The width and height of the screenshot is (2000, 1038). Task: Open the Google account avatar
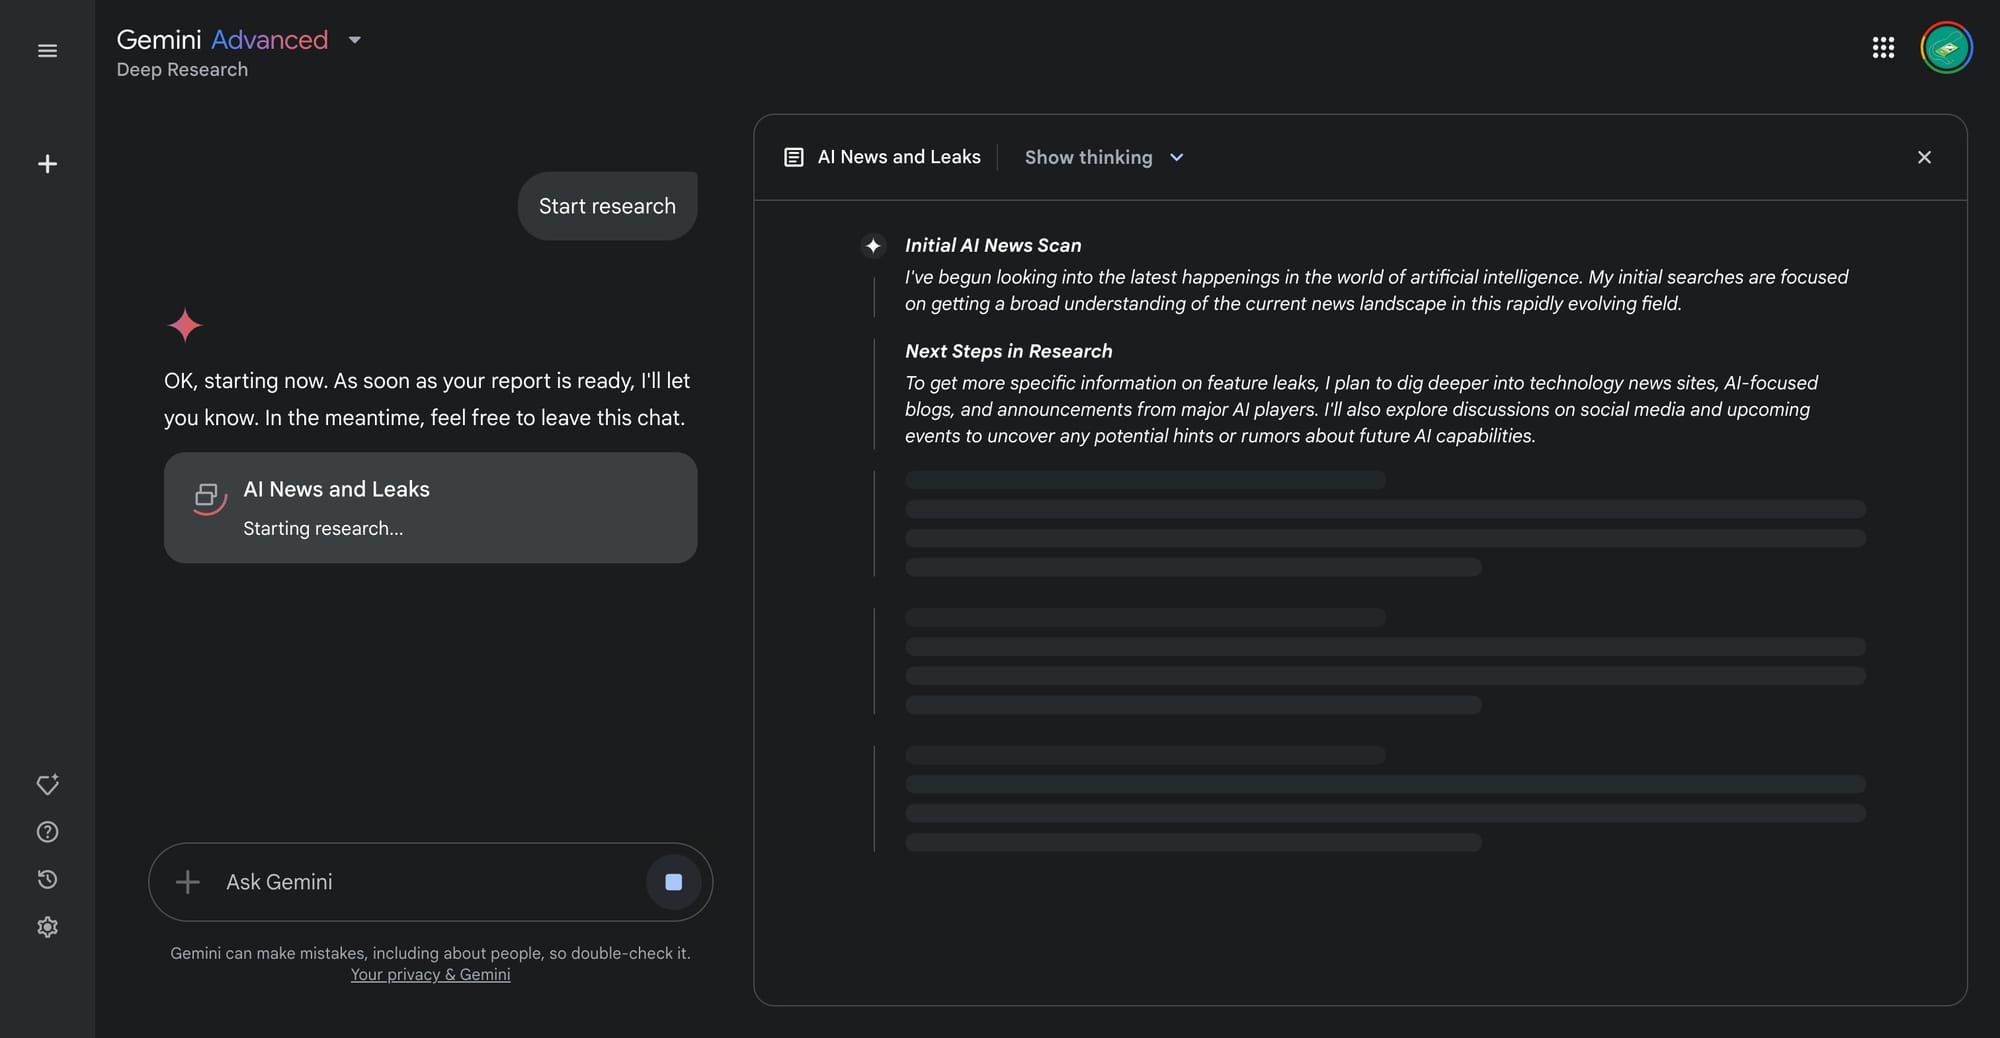(1946, 48)
